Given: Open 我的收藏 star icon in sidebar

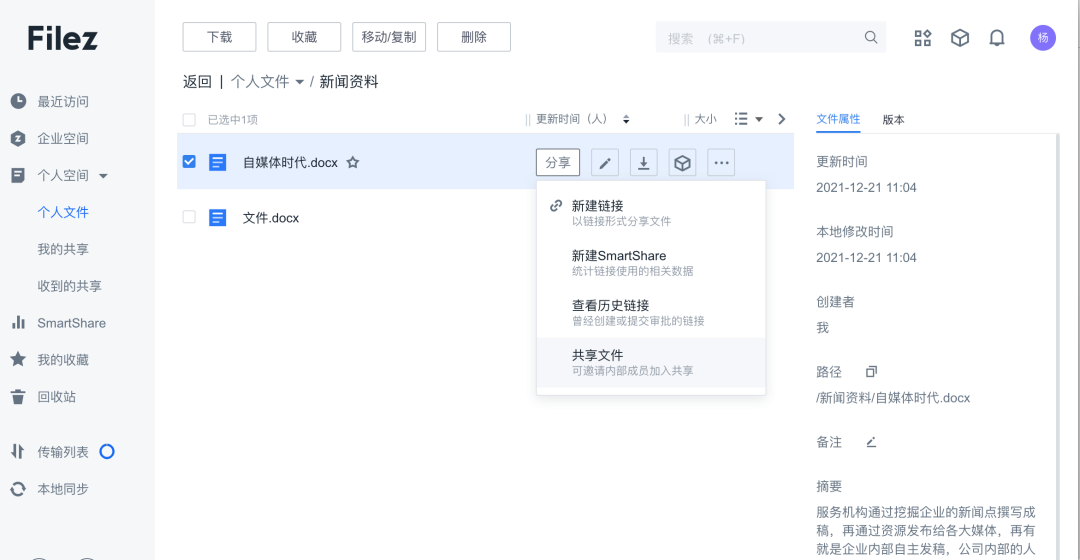Looking at the screenshot, I should tap(19, 360).
